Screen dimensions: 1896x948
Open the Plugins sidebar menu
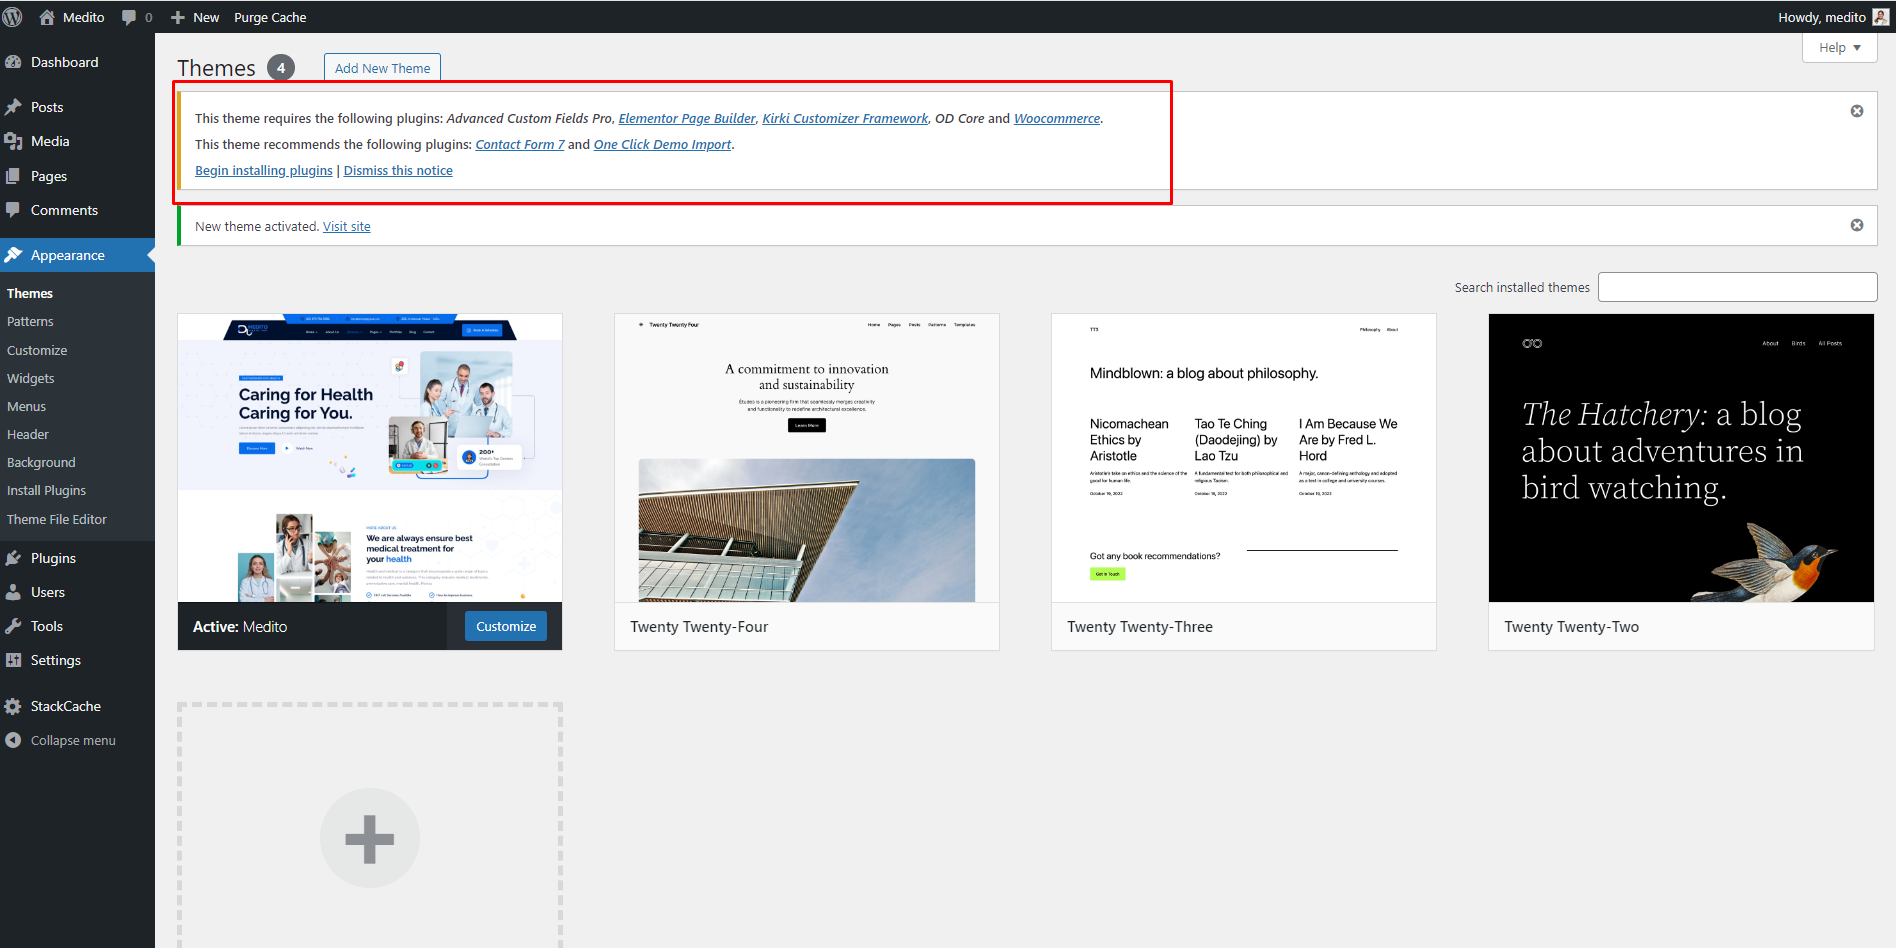53,558
